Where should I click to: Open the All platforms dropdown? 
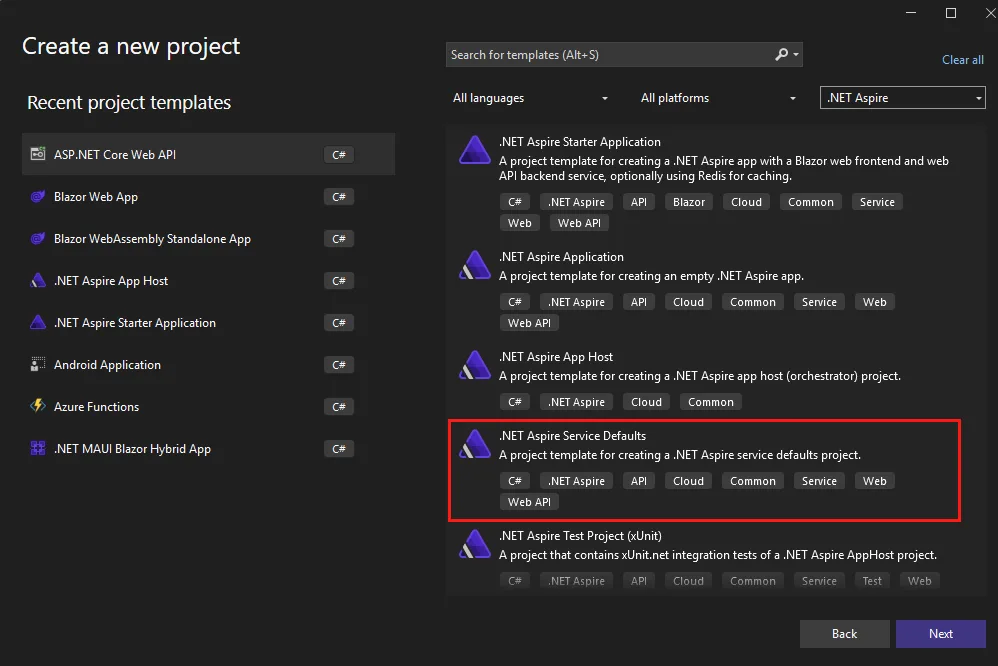717,97
